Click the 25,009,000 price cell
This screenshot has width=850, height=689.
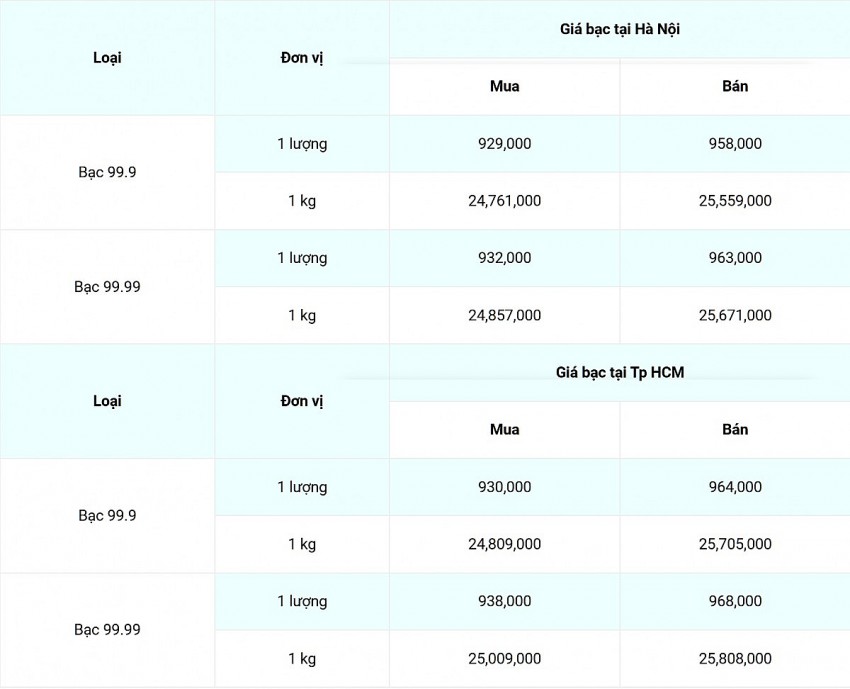click(505, 660)
